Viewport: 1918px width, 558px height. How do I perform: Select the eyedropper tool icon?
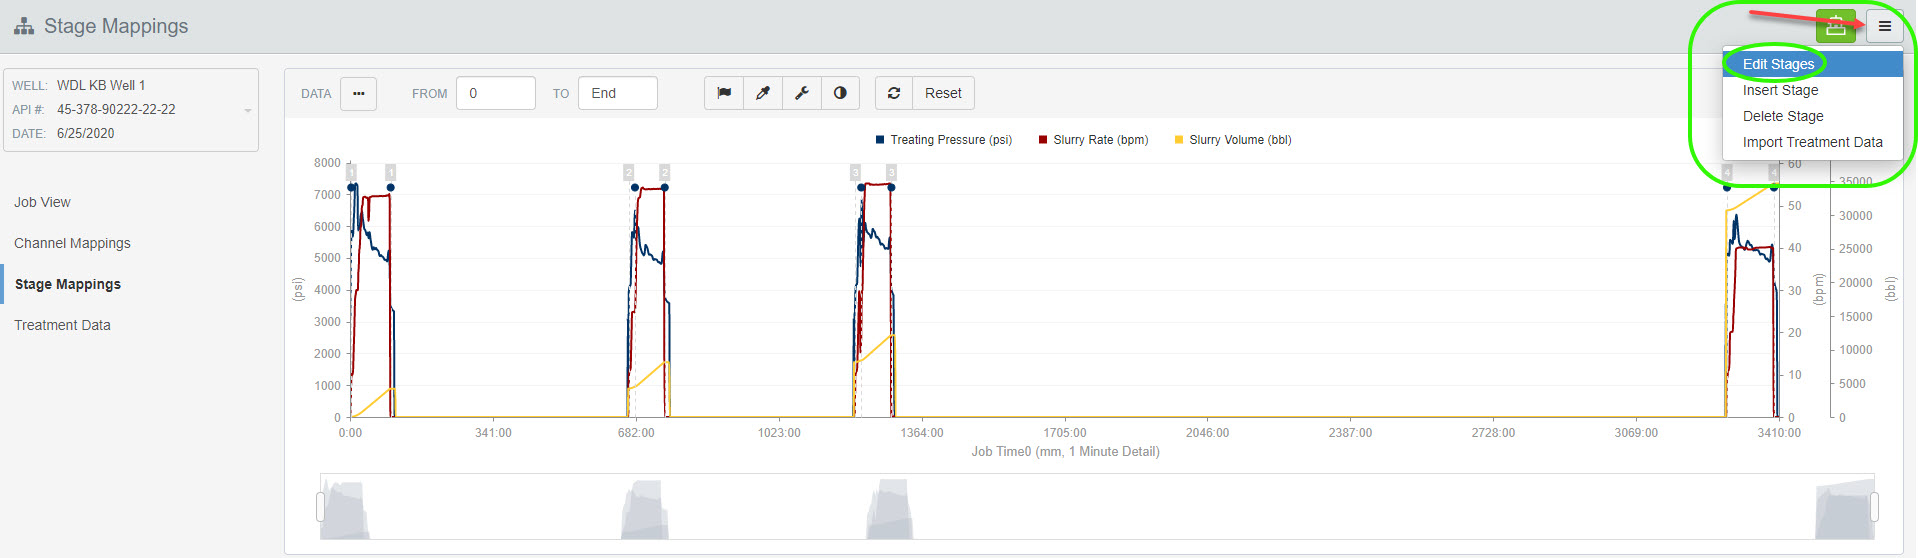pos(763,93)
